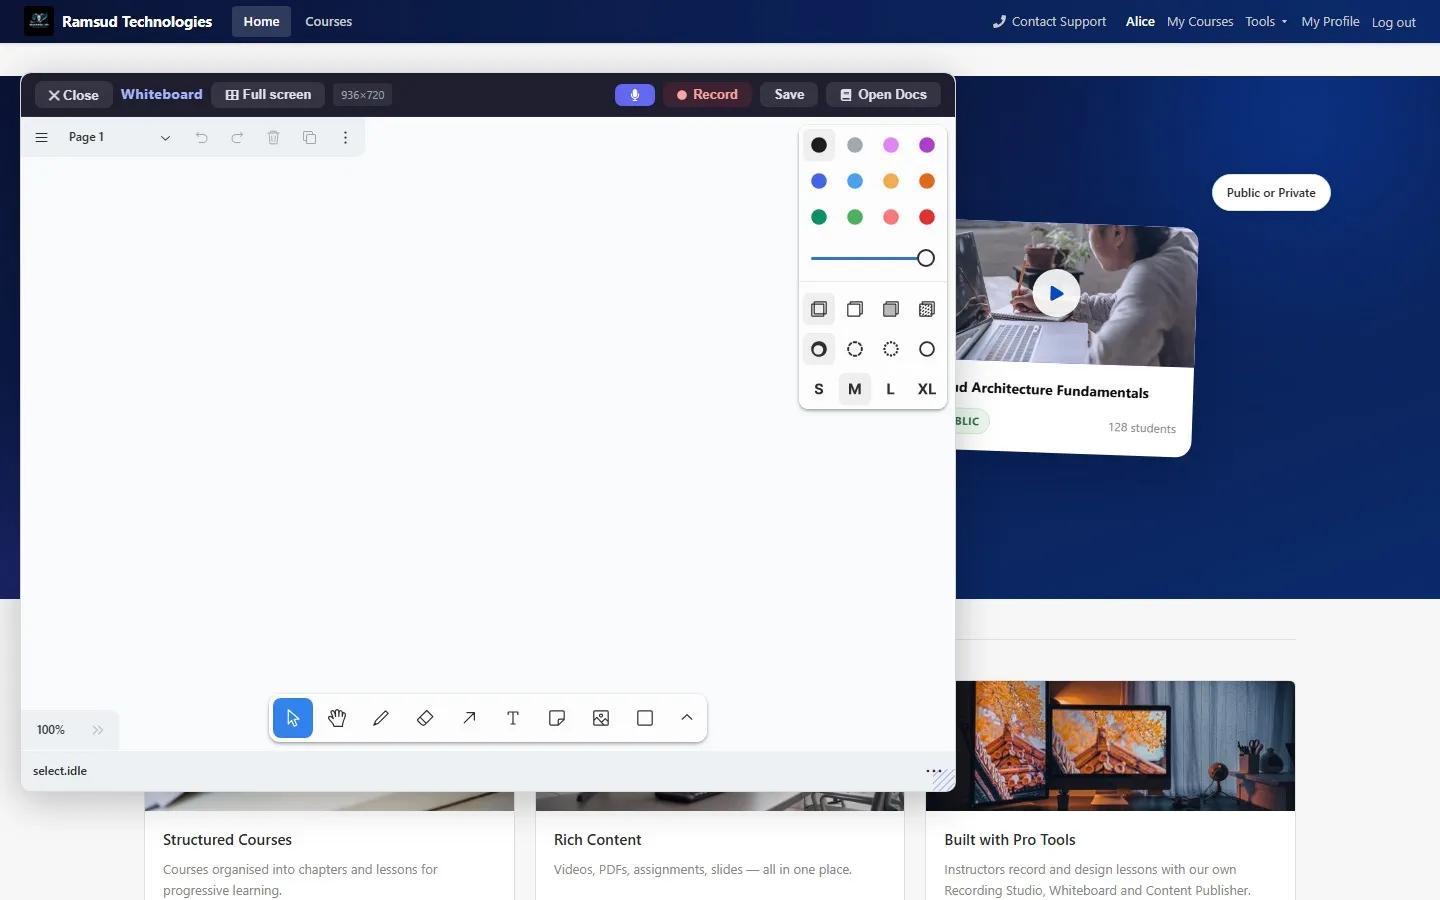The width and height of the screenshot is (1440, 900).
Task: Expand the Tools dropdown in navbar
Action: [x=1266, y=22]
